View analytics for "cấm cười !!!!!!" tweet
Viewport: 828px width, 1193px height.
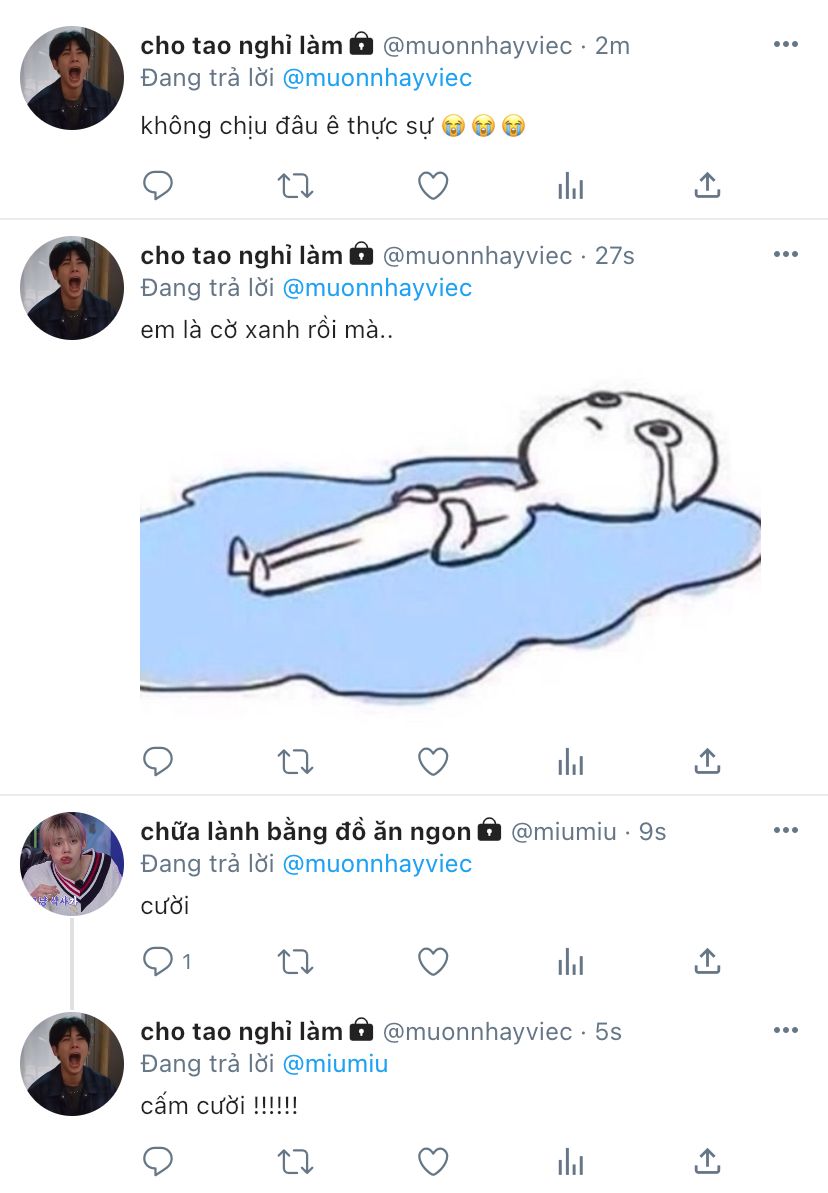[570, 1162]
